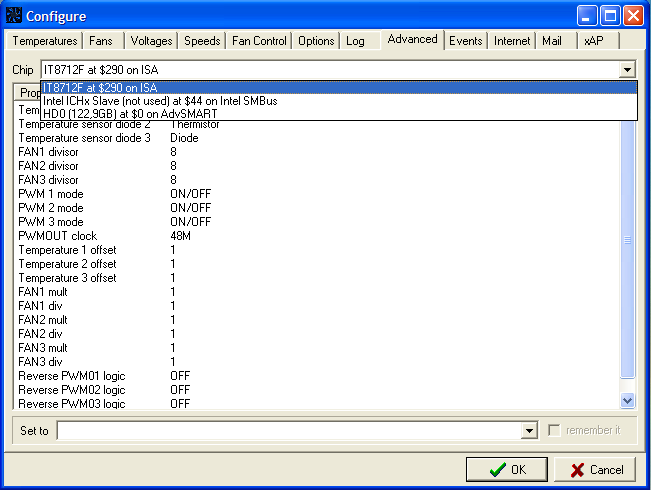Image resolution: width=651 pixels, height=490 pixels.
Task: Select the Temperature sensor diode 3 row
Action: coord(318,138)
